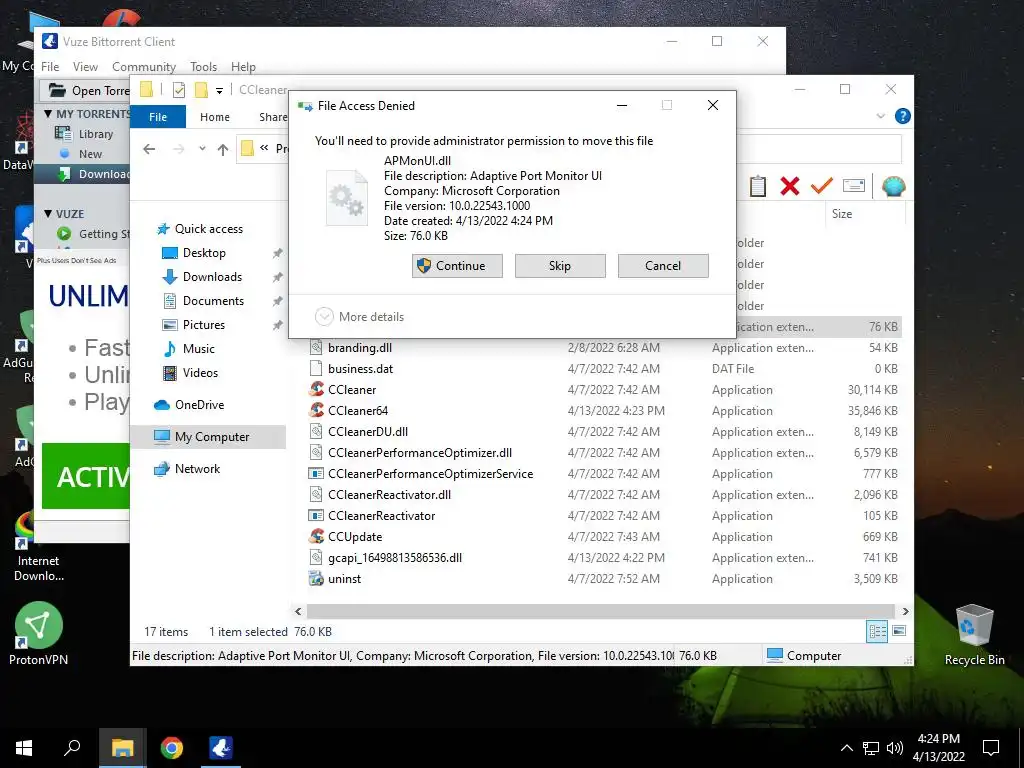Click the address bar path chevrons
Image resolution: width=1024 pixels, height=768 pixels.
pyautogui.click(x=264, y=148)
